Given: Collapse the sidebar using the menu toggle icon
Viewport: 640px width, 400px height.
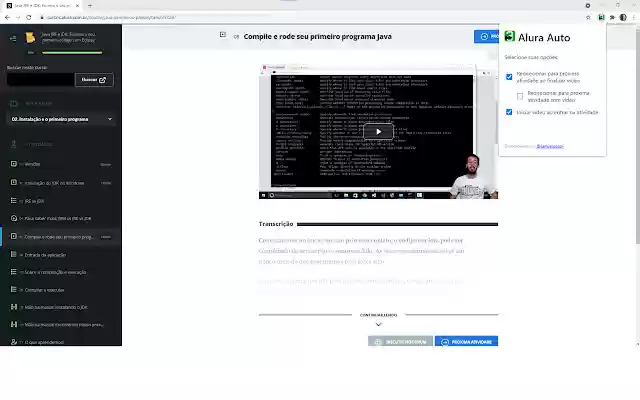Looking at the screenshot, I should pos(13,38).
